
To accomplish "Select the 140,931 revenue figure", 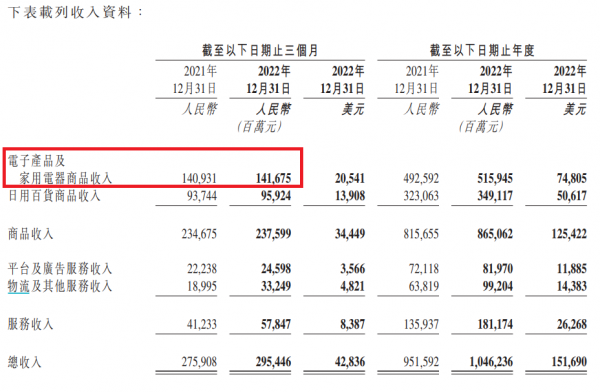I will click(x=199, y=178).
